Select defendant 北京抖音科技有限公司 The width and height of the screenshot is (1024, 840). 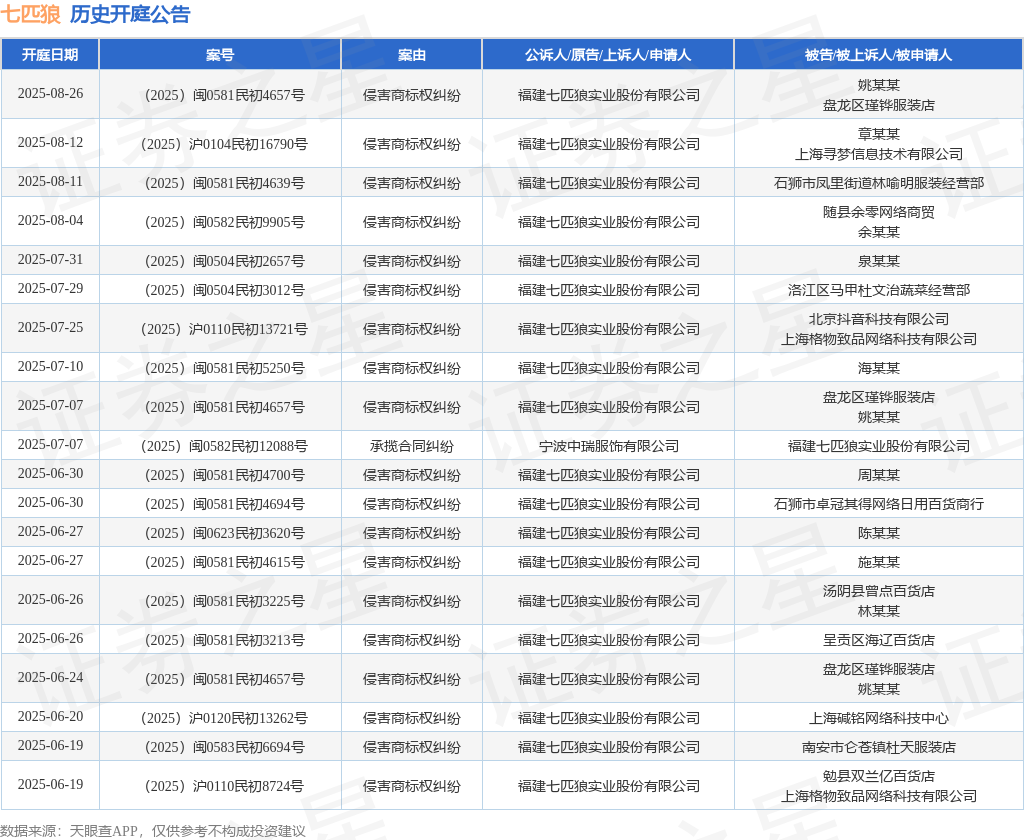(x=878, y=319)
